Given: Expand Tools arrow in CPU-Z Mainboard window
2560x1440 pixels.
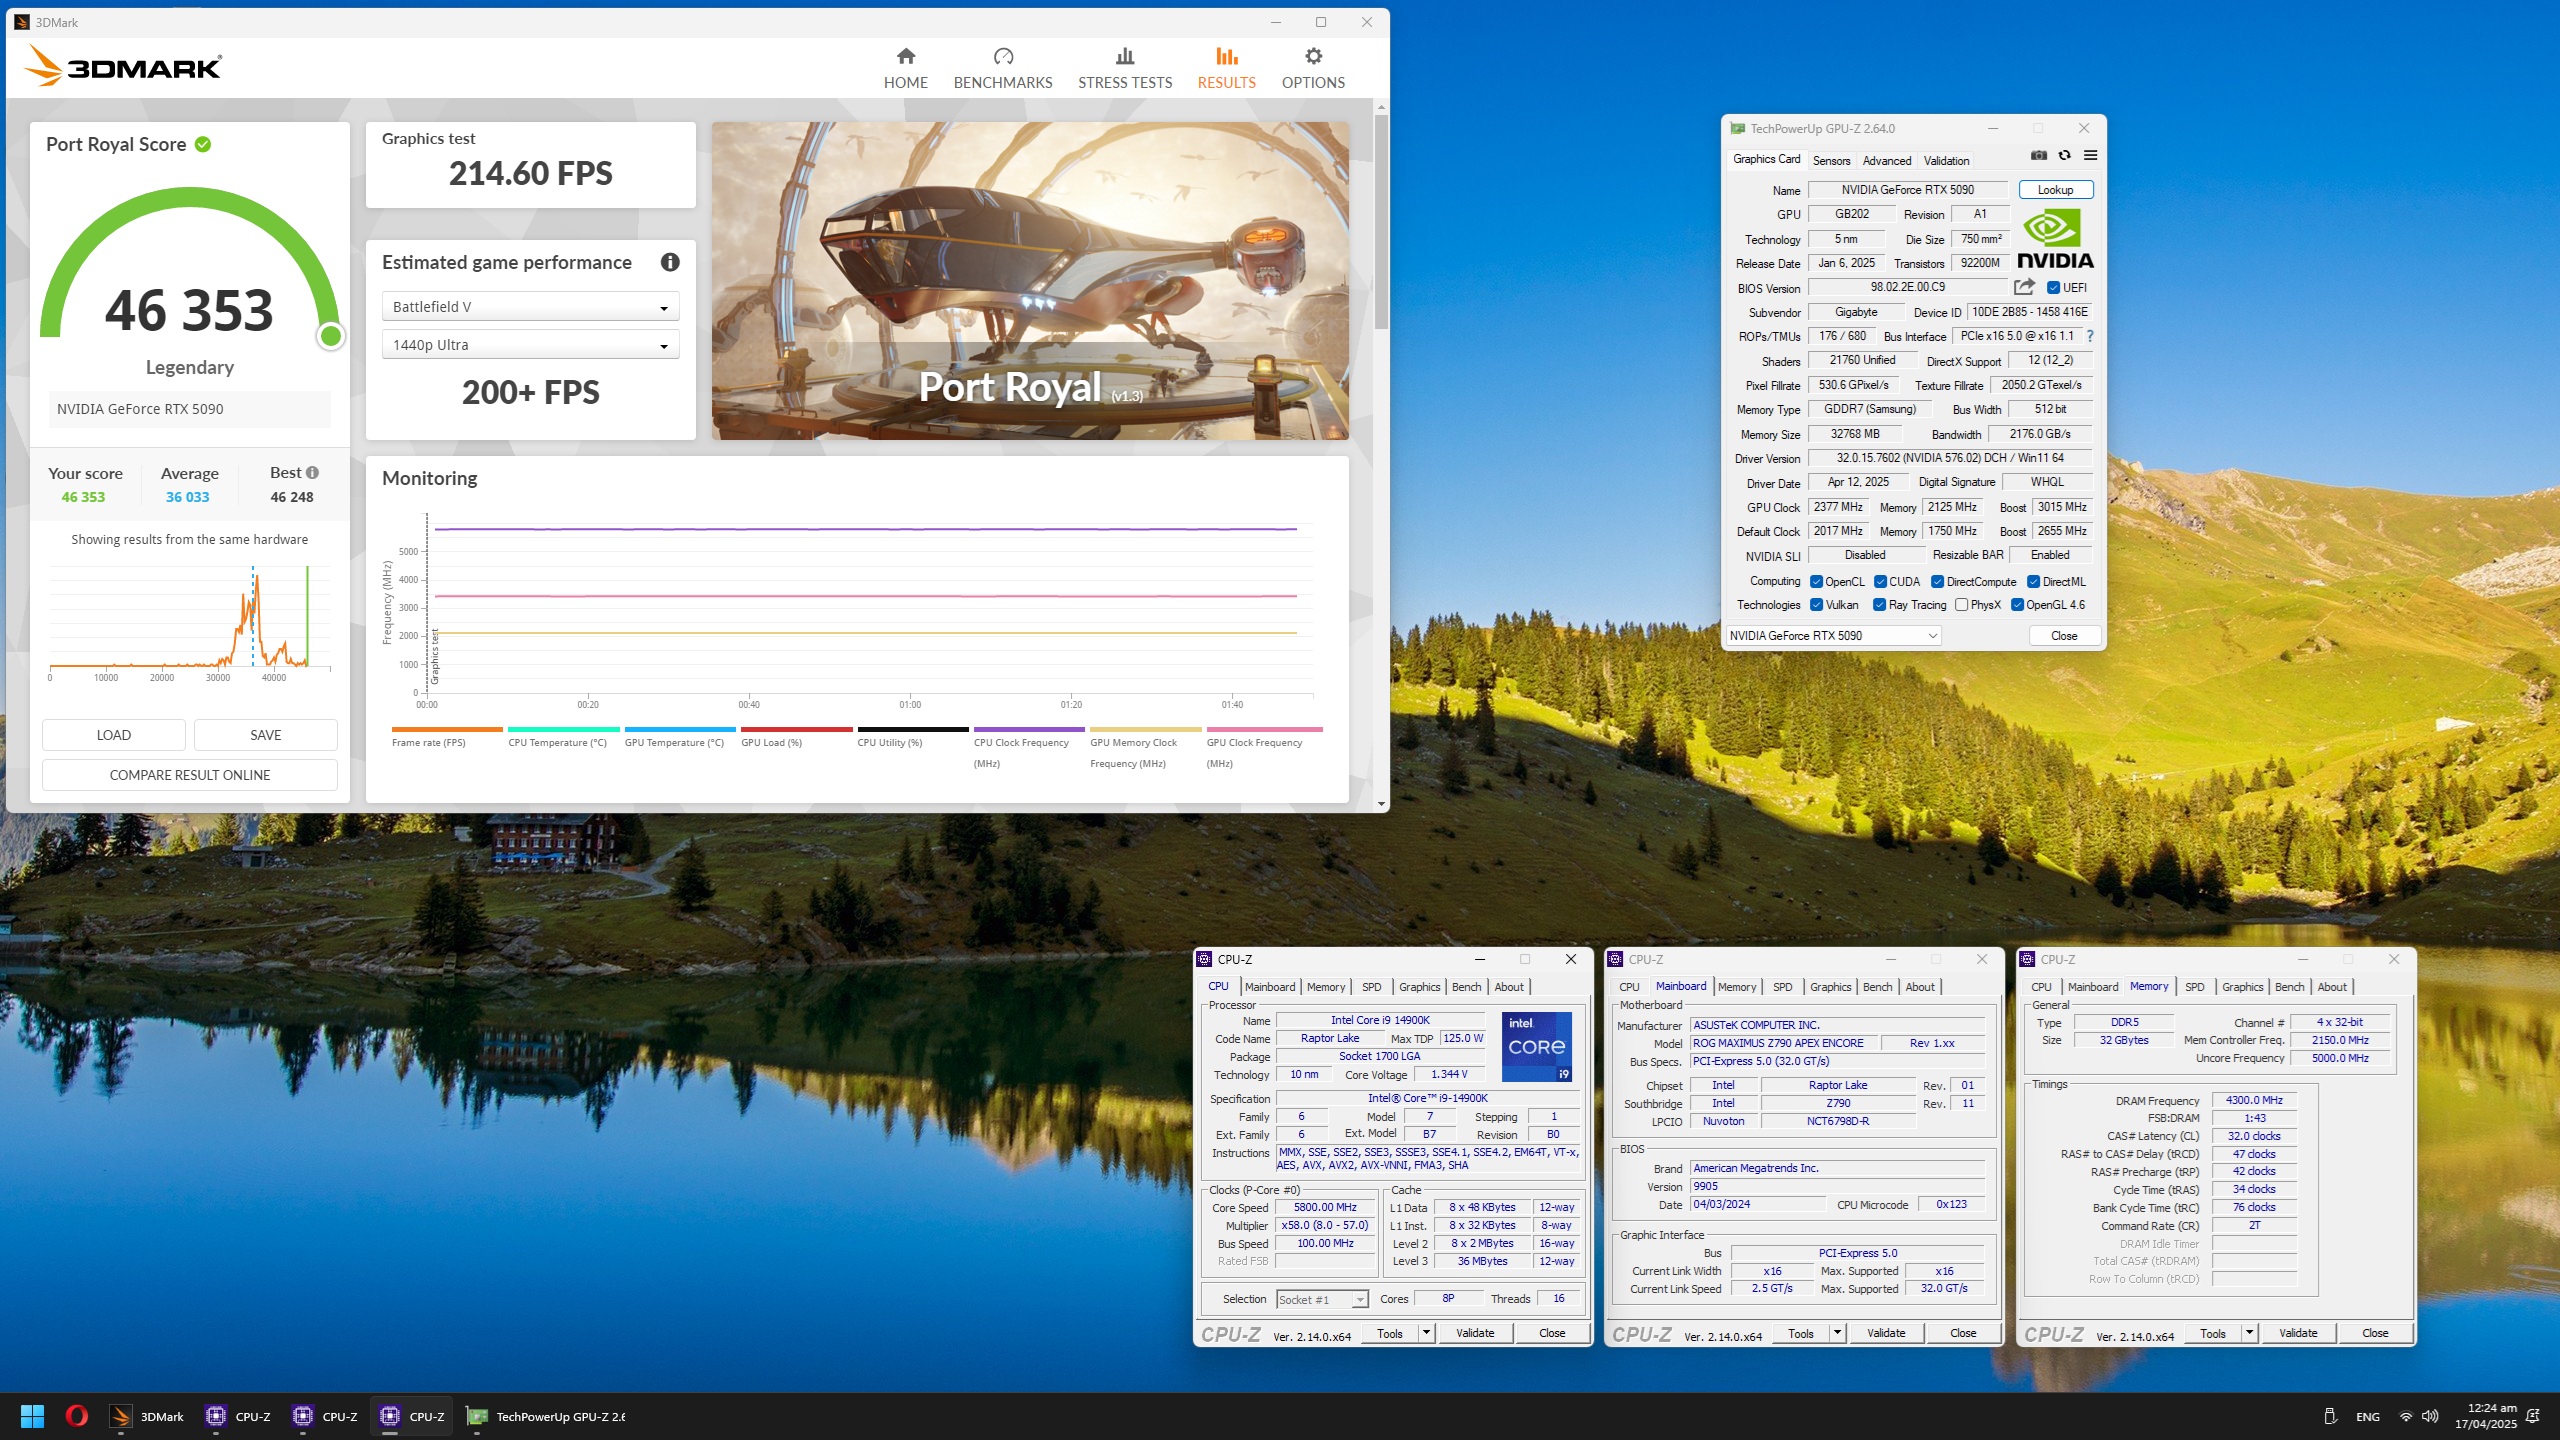Looking at the screenshot, I should click(1837, 1333).
